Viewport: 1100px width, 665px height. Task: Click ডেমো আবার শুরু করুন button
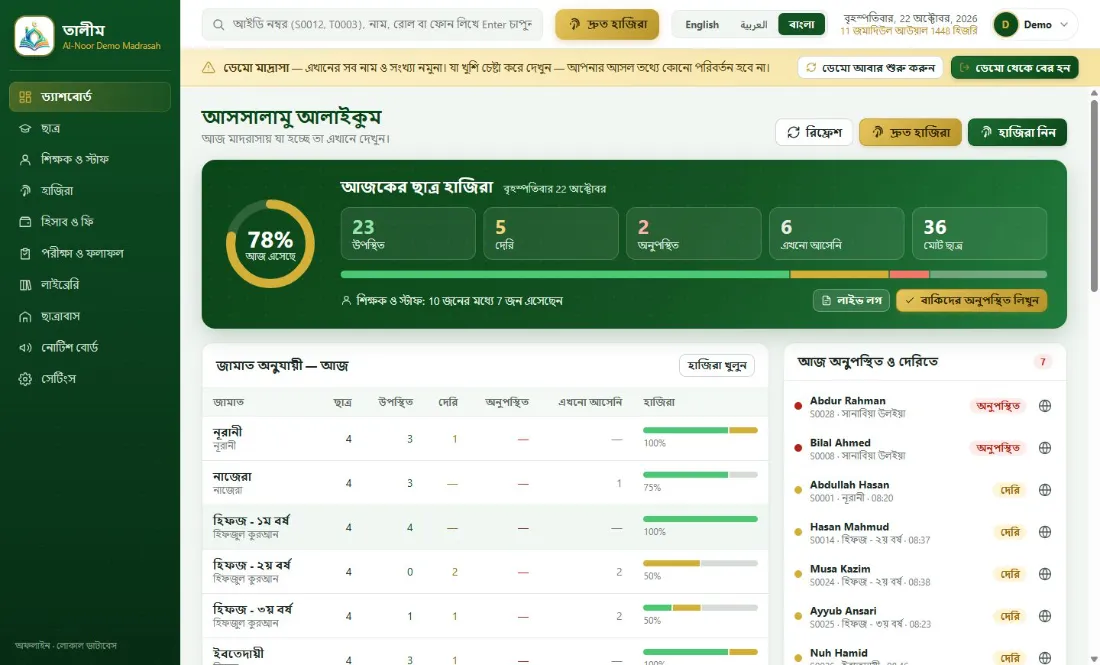870,67
